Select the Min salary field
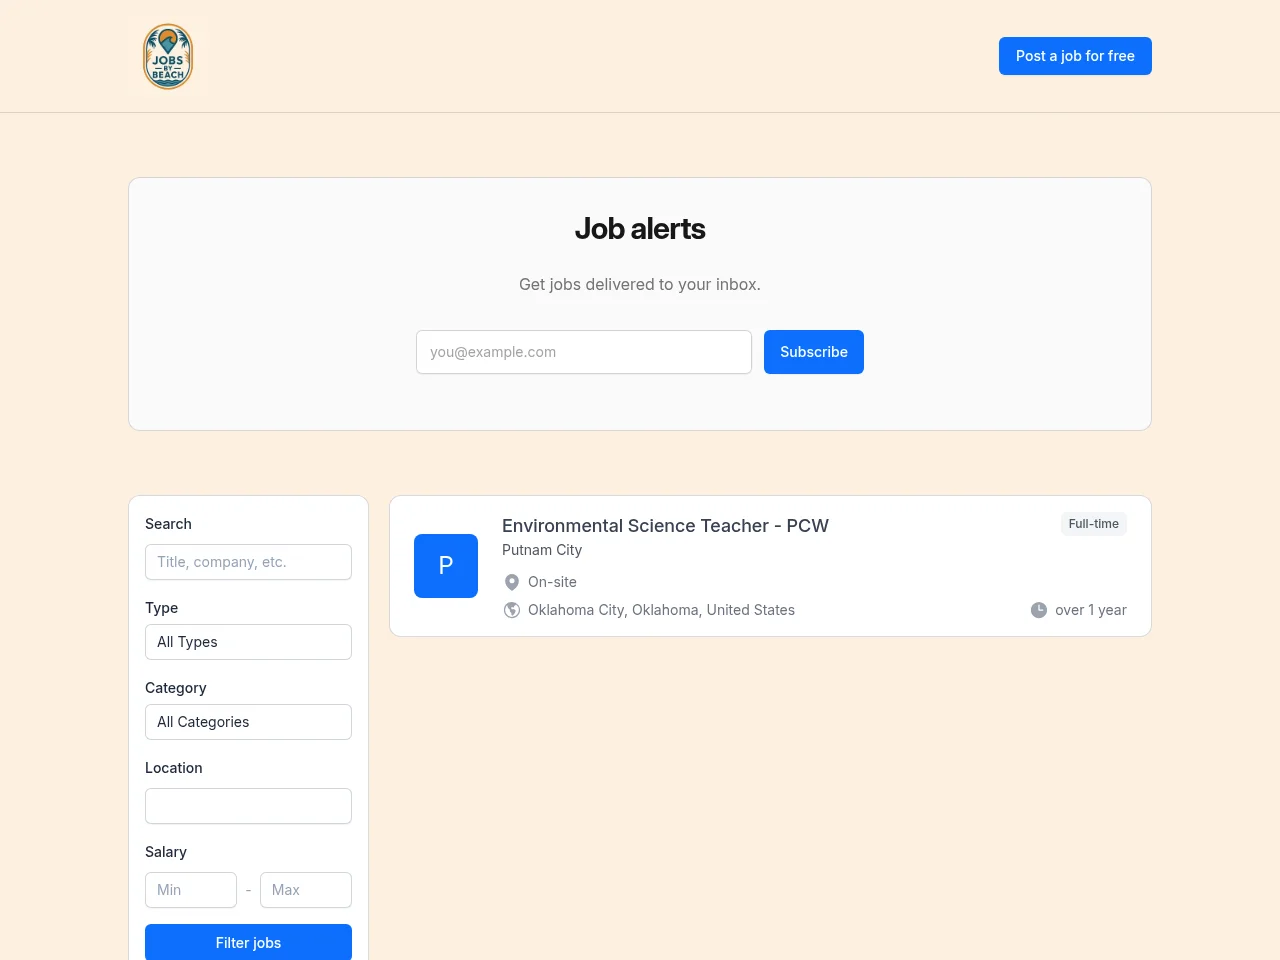The height and width of the screenshot is (960, 1280). [x=191, y=890]
